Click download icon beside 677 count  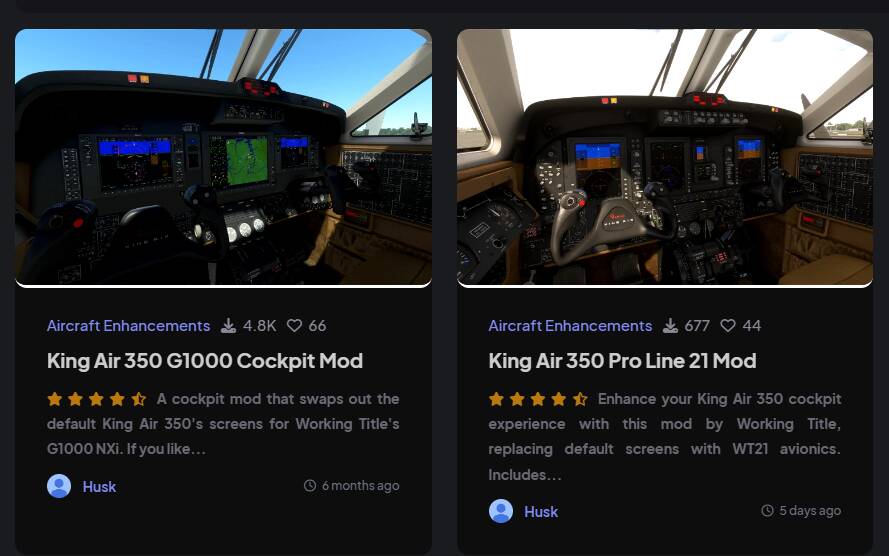coord(670,326)
